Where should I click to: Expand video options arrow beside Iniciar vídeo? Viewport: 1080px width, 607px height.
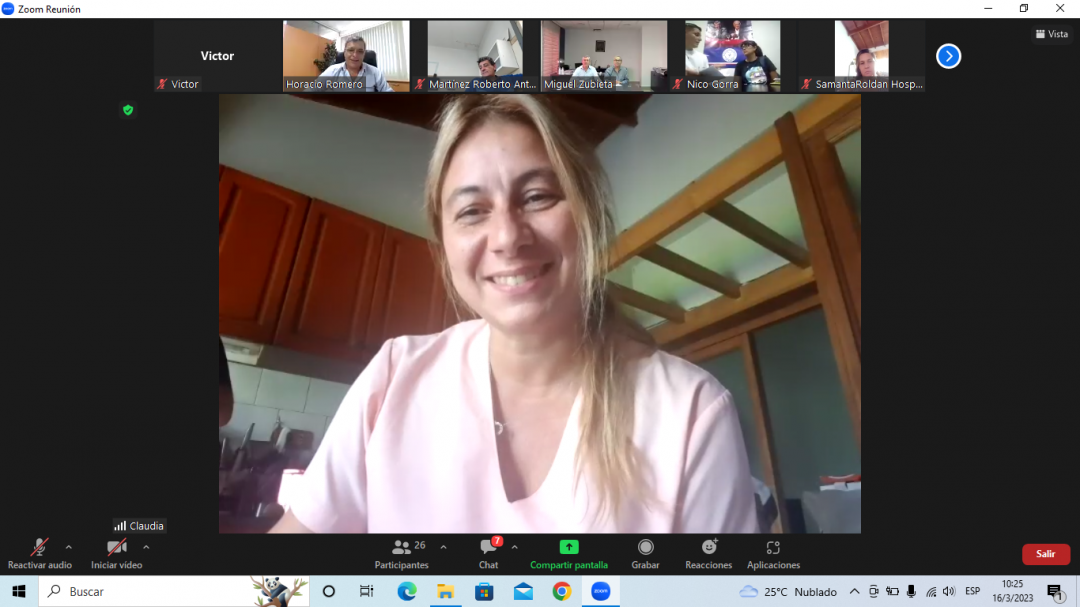click(x=146, y=548)
